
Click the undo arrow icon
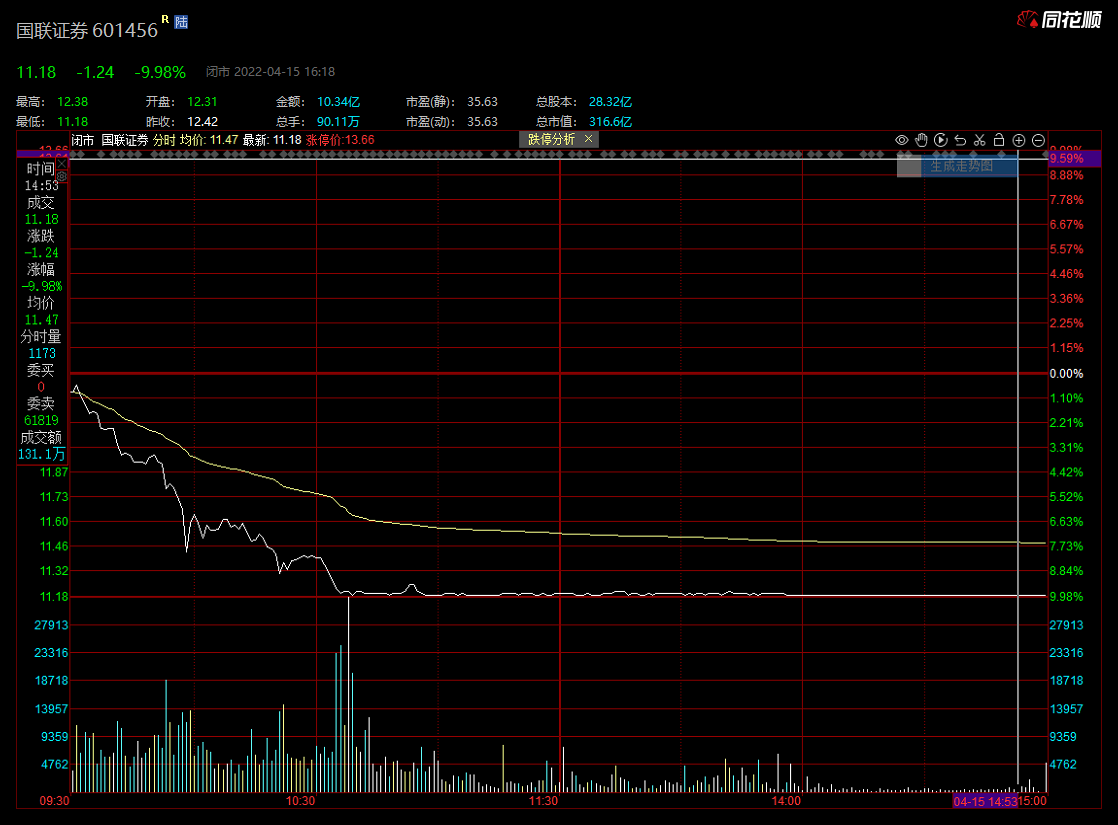coord(960,140)
